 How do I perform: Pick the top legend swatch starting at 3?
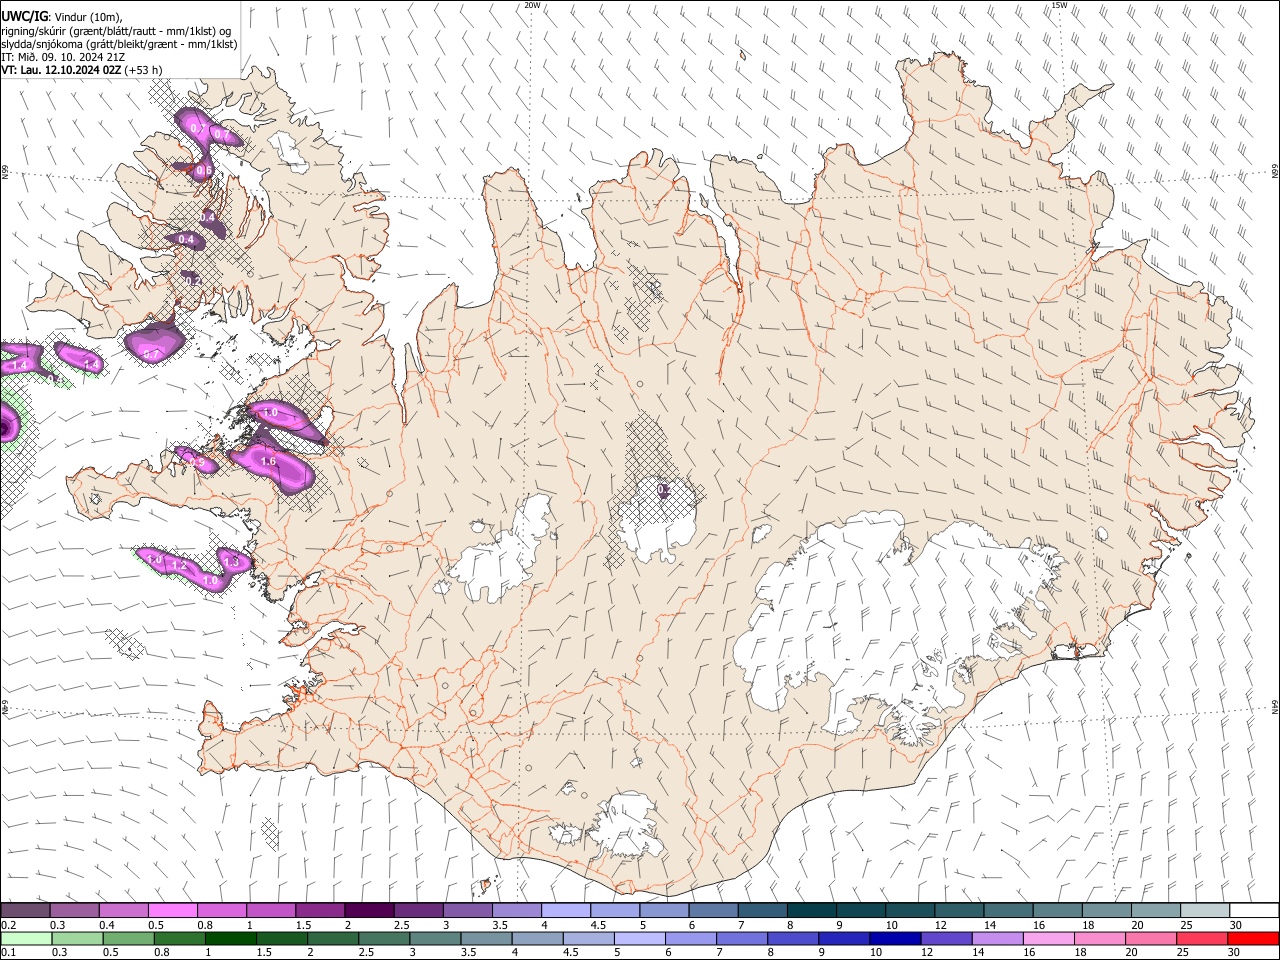466,910
